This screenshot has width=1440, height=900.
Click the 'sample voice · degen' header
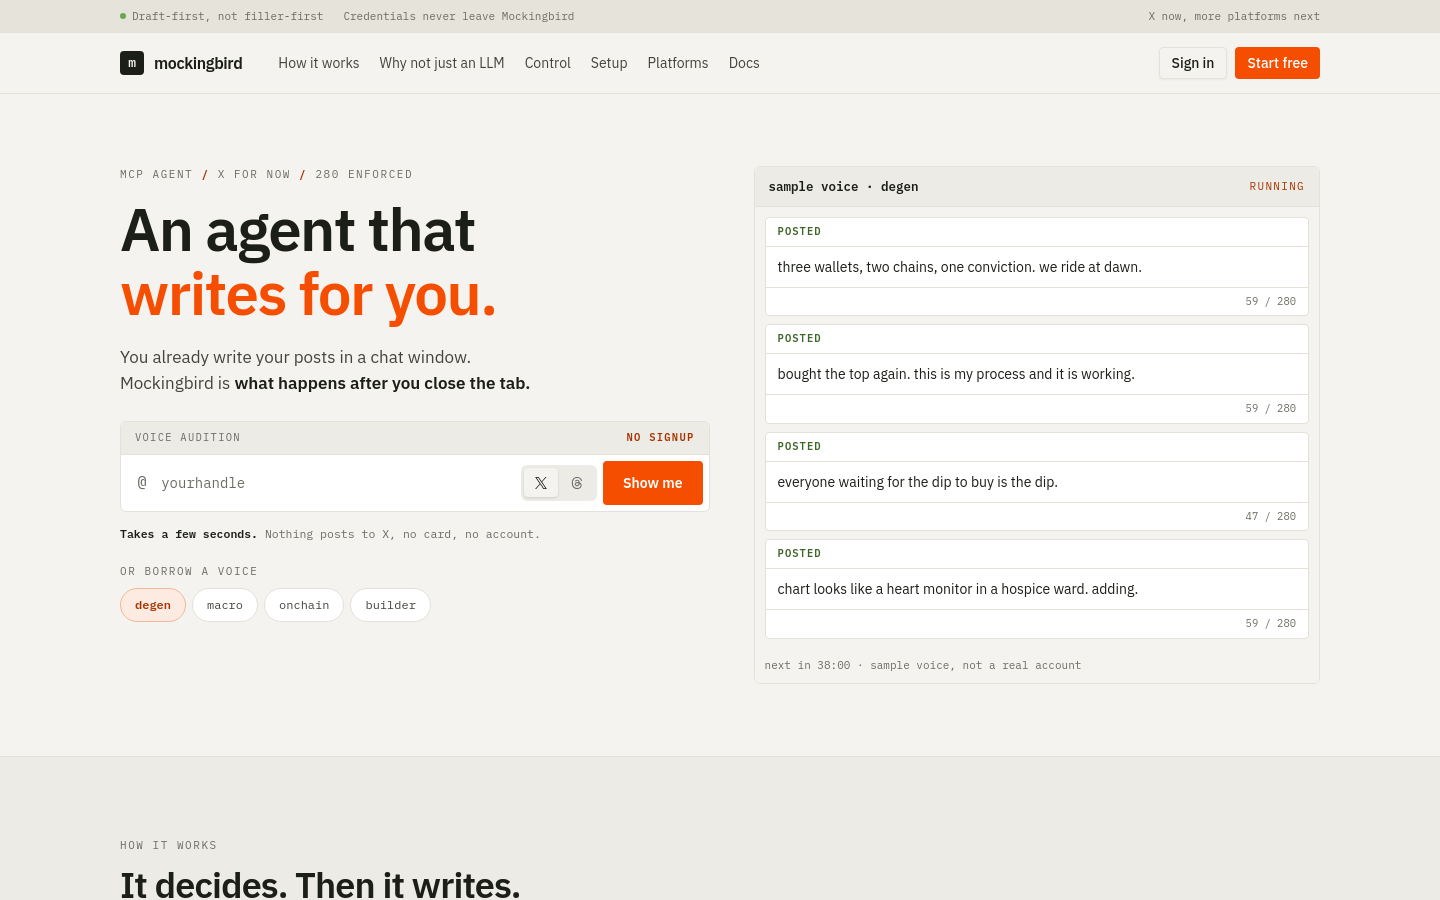click(843, 187)
